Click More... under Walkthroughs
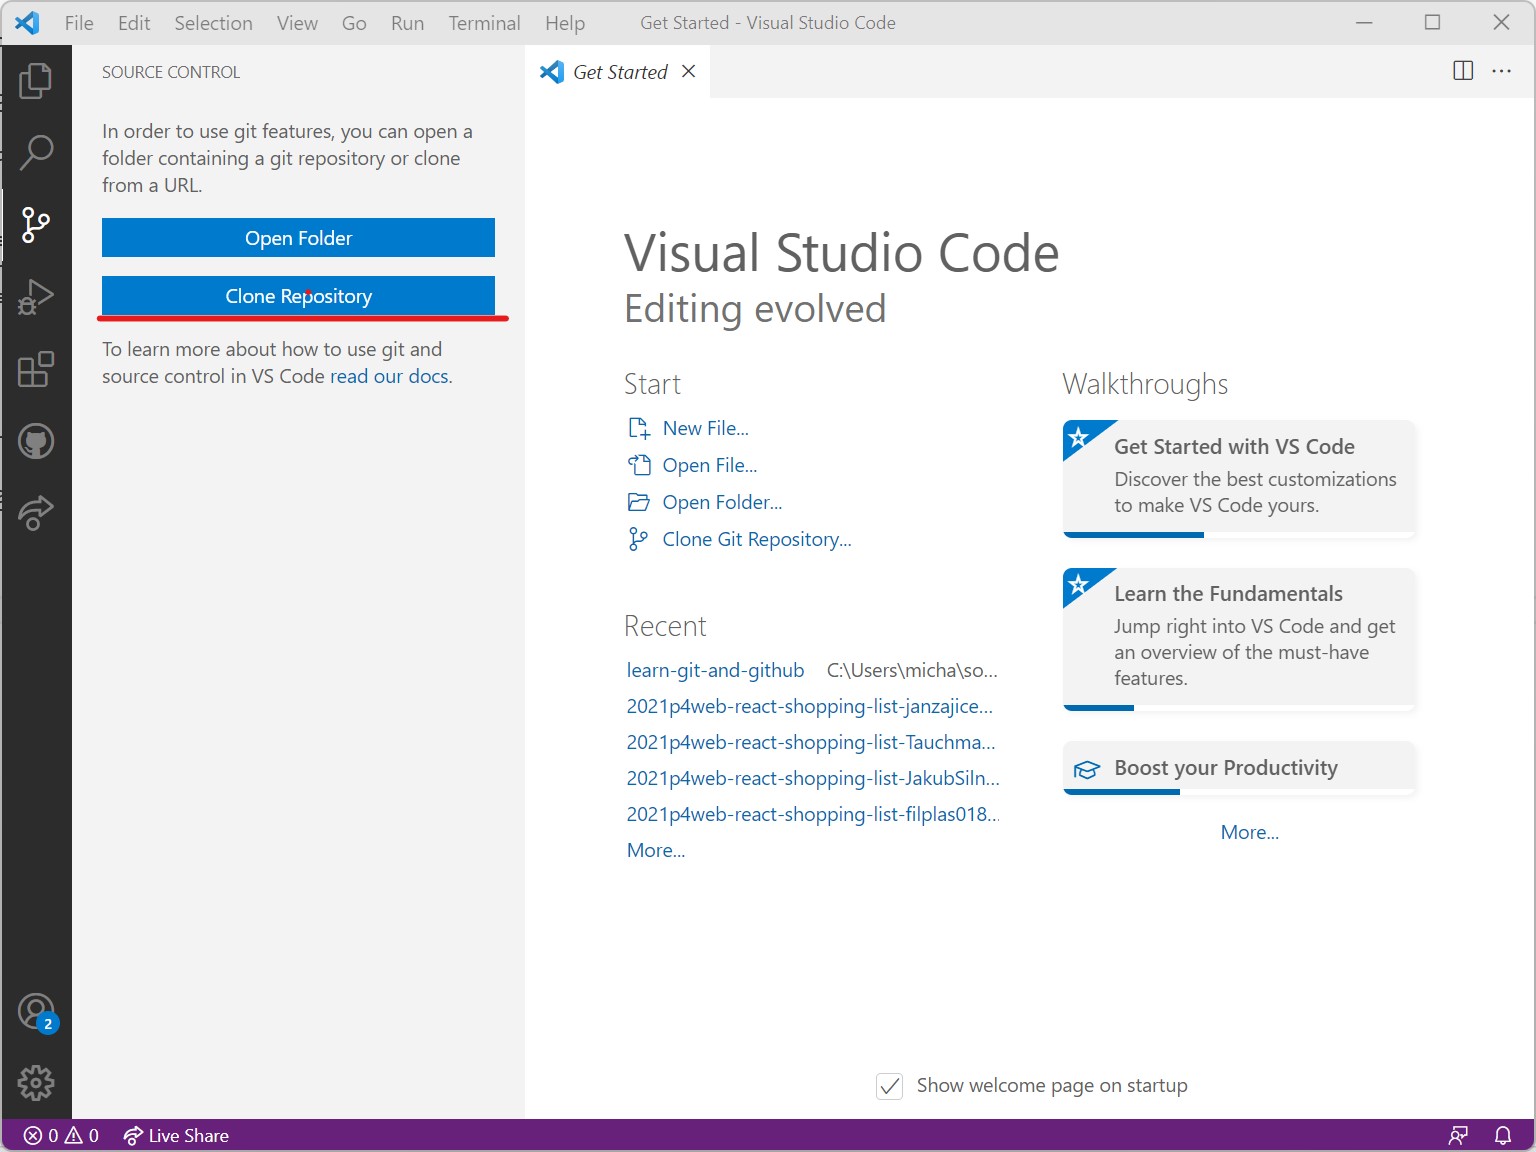 (x=1249, y=832)
